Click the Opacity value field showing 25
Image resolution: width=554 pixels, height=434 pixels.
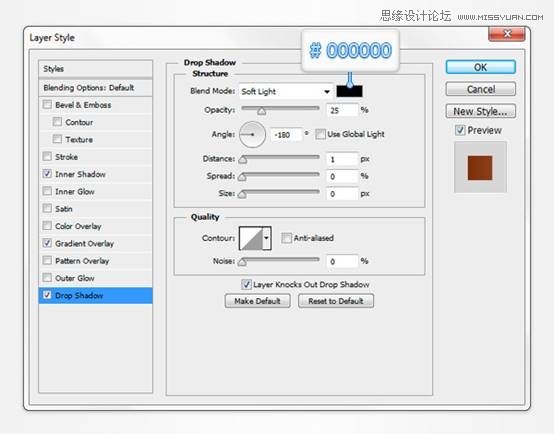342,110
